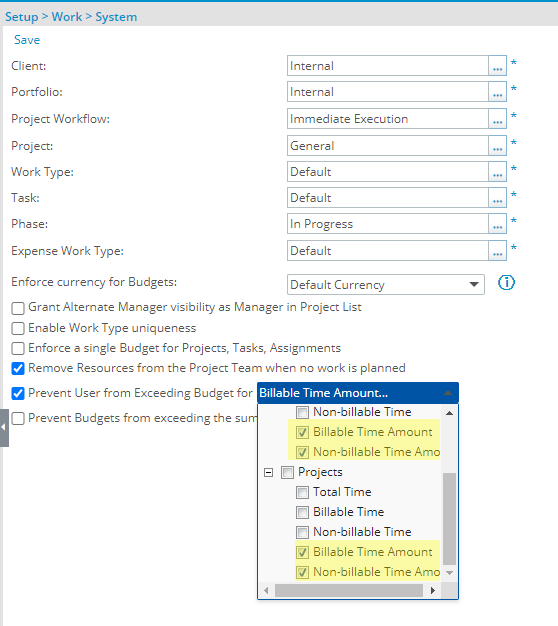Viewport: 558px width, 626px height.
Task: Click dropdown horizontal scroll left arrow
Action: (266, 590)
